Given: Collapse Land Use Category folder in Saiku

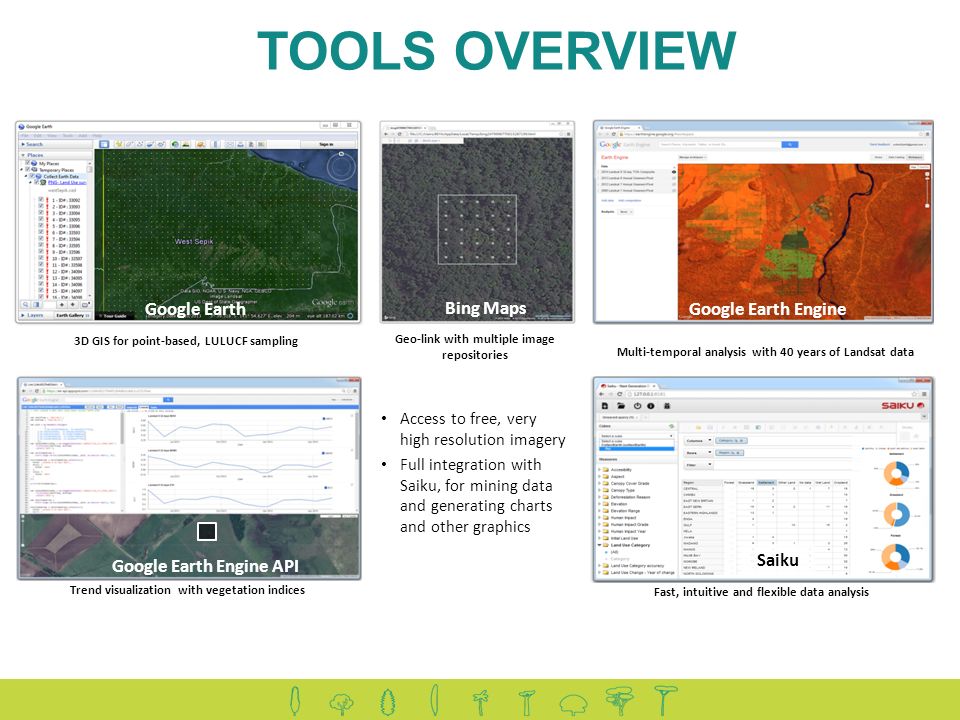Looking at the screenshot, I should tap(600, 545).
